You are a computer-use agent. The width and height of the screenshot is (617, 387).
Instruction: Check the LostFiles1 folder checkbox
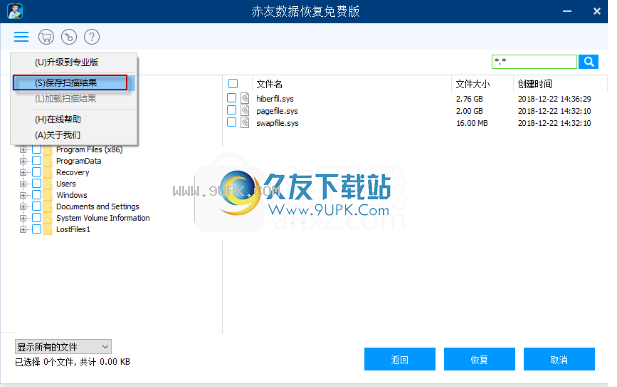point(37,230)
